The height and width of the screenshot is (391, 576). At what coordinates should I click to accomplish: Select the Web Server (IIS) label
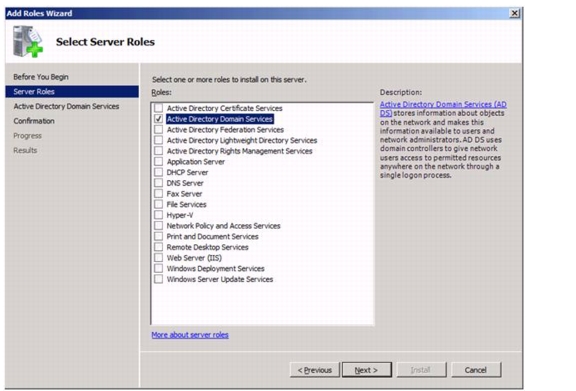coord(194,258)
